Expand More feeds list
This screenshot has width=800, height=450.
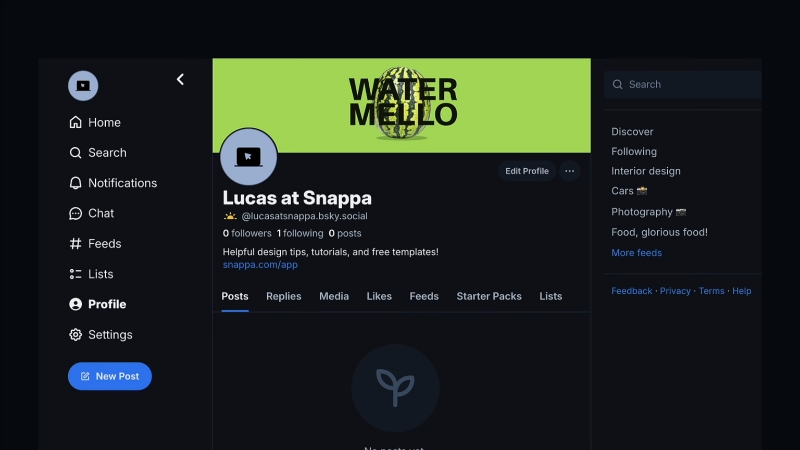click(x=636, y=253)
